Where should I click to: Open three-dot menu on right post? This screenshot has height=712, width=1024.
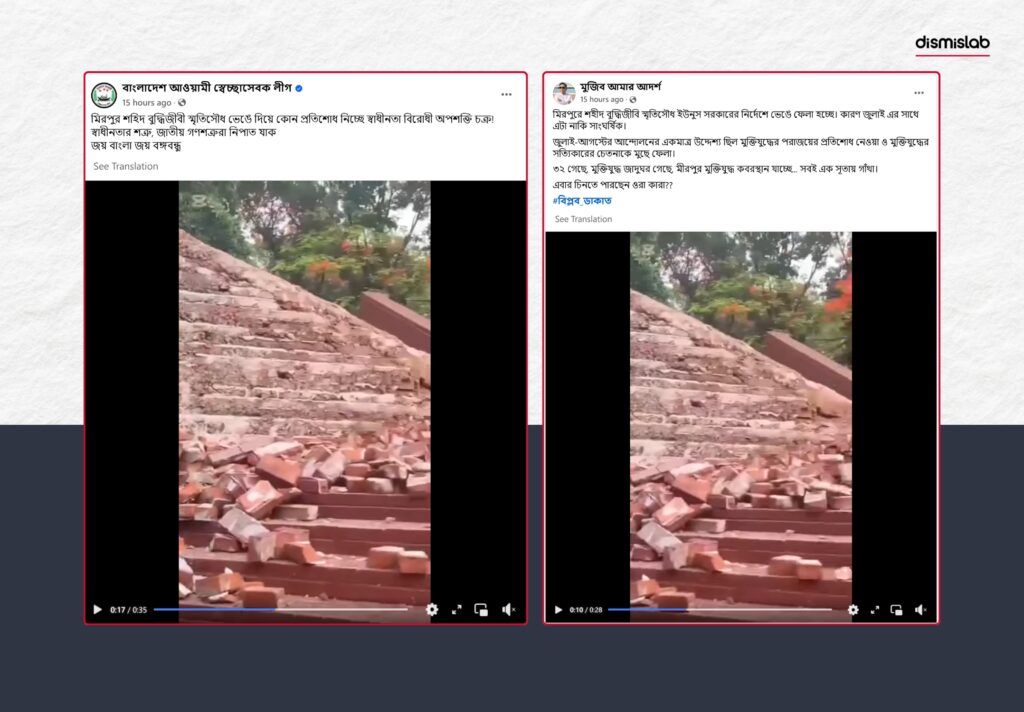pyautogui.click(x=919, y=93)
